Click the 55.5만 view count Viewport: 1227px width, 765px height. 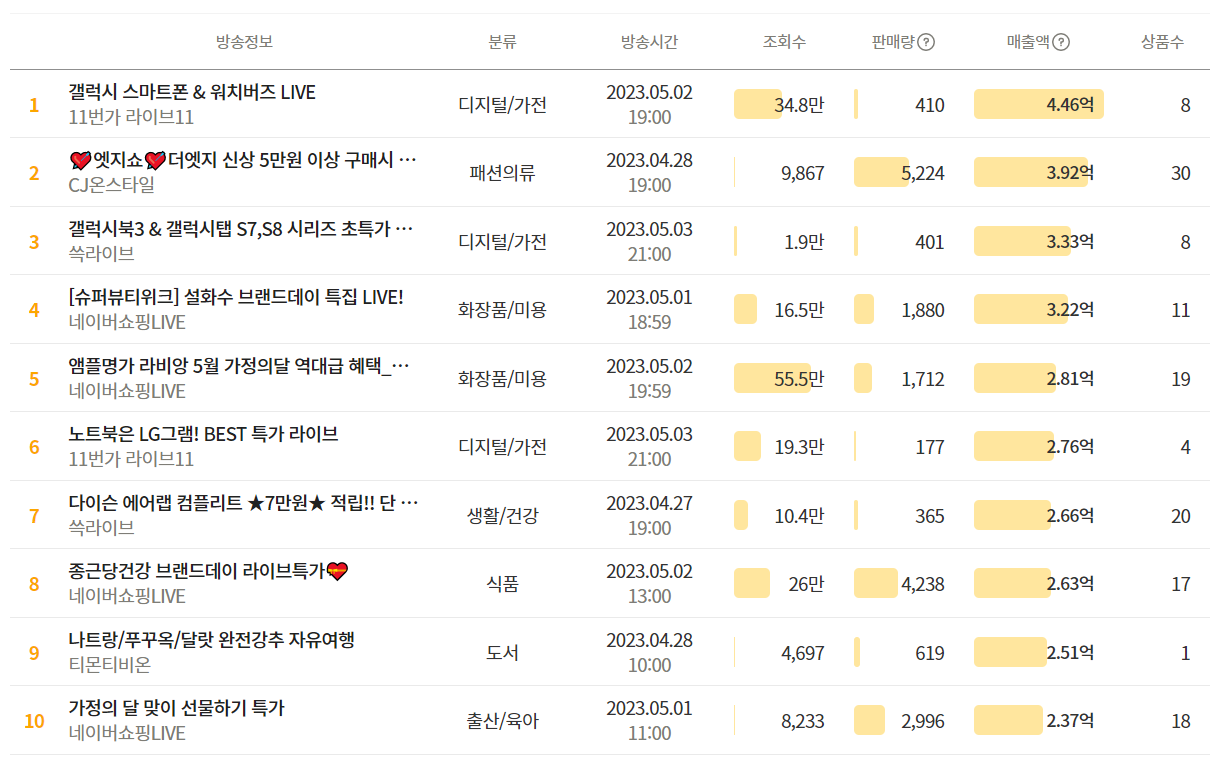799,379
